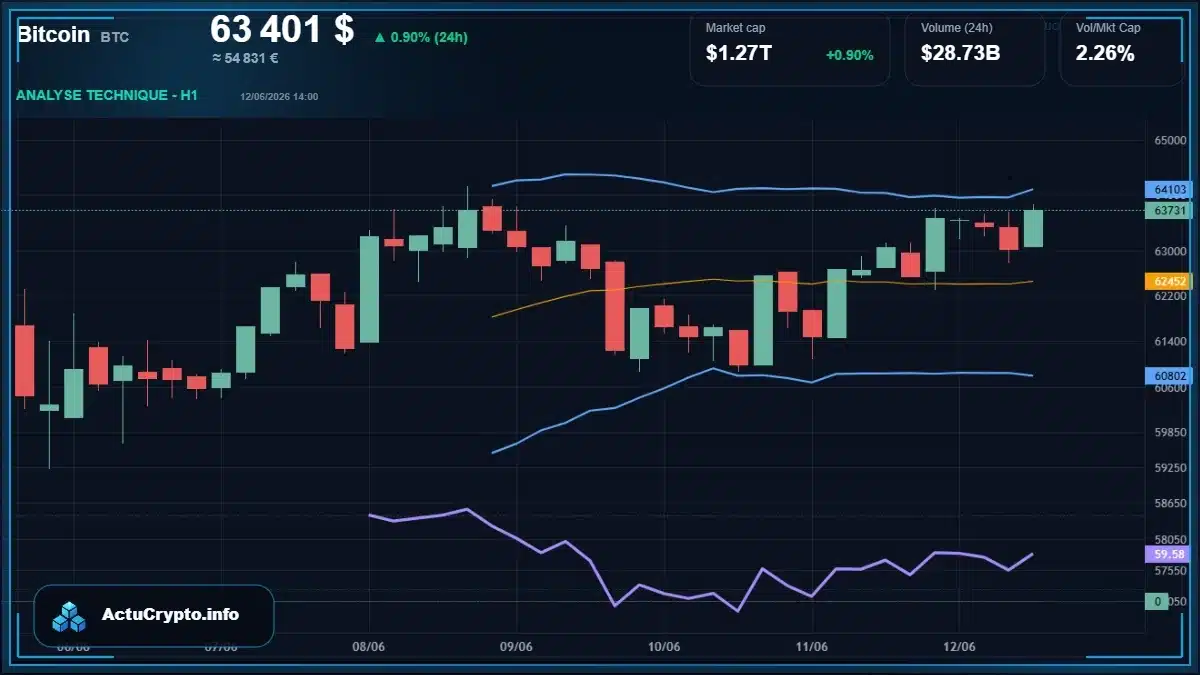Click the ActuCrypto cube logo icon
Viewport: 1200px width, 675px height.
pos(70,616)
